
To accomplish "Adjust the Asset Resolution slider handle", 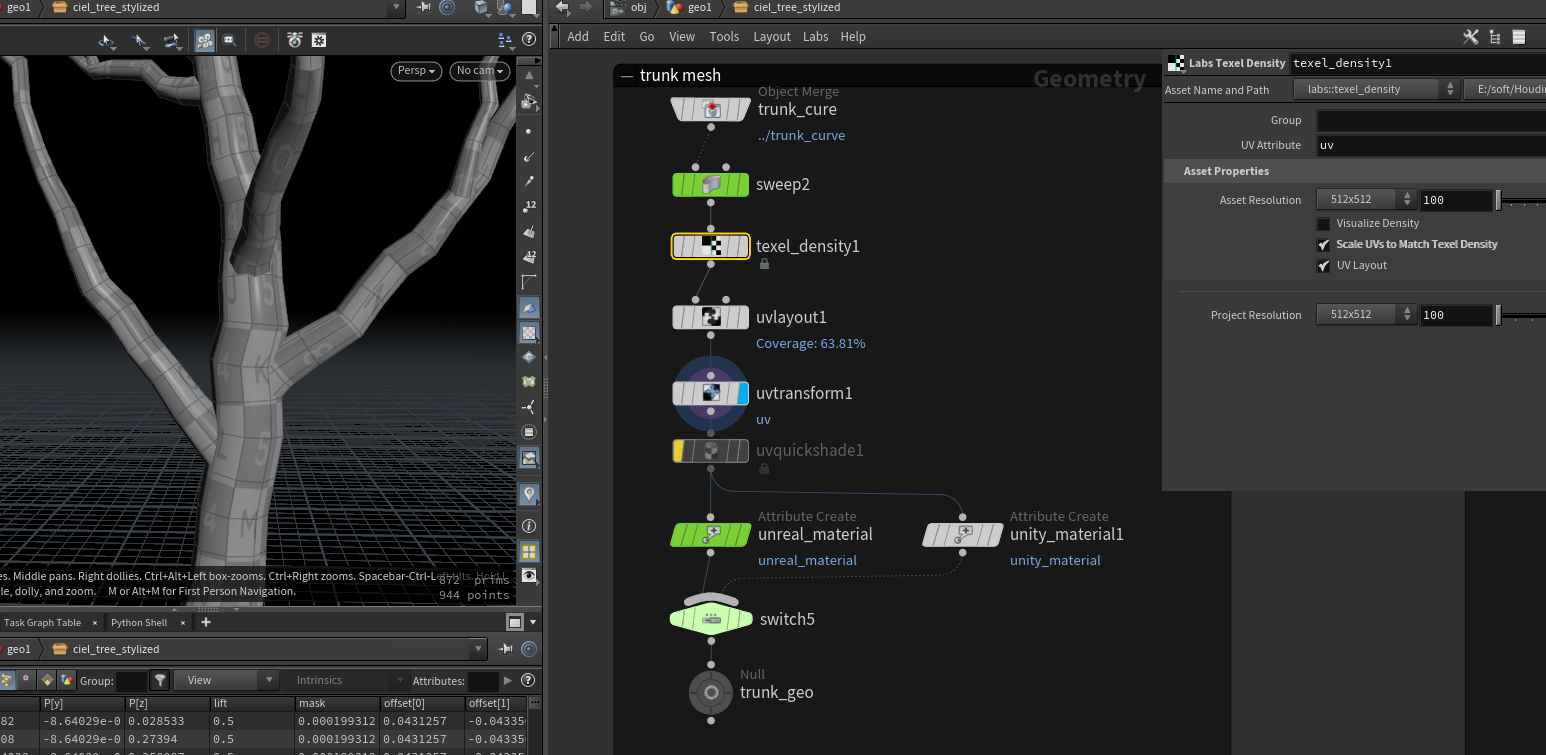I will click(1498, 200).
